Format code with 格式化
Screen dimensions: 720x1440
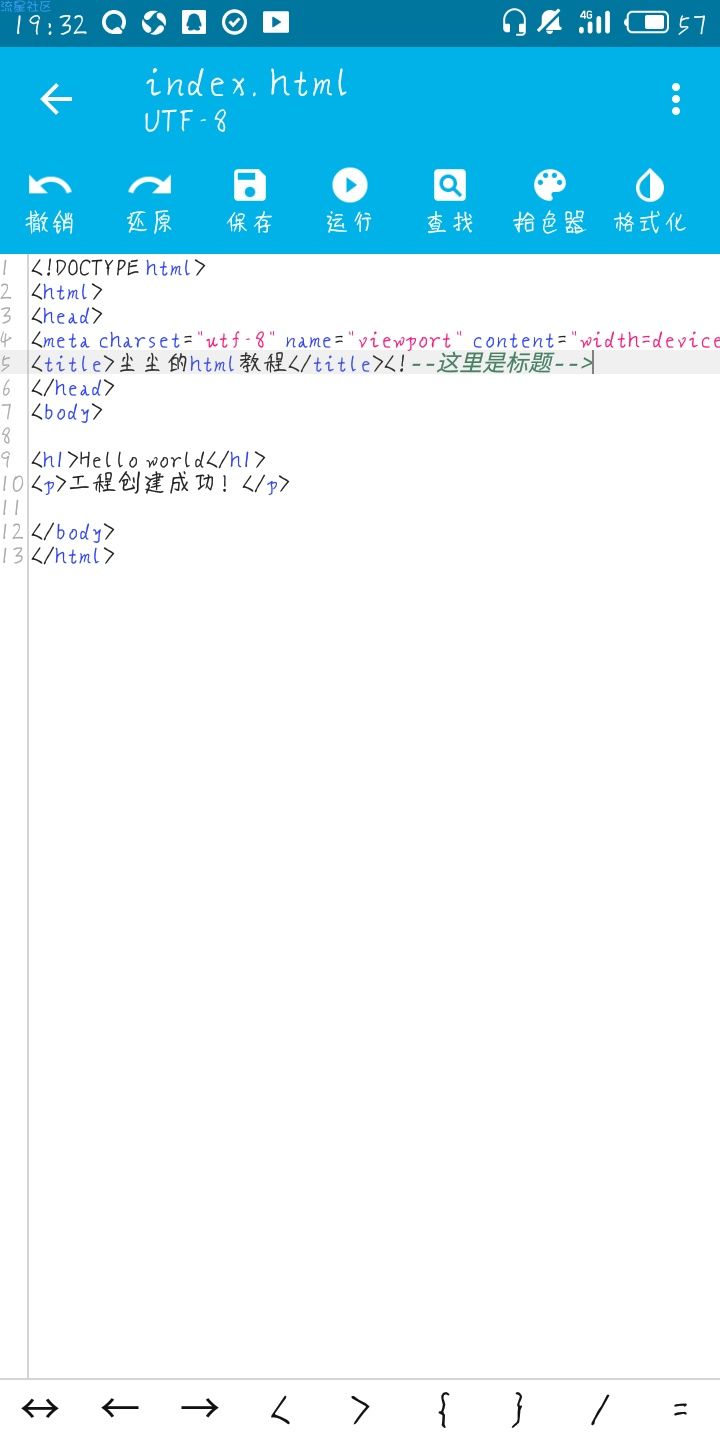[650, 202]
